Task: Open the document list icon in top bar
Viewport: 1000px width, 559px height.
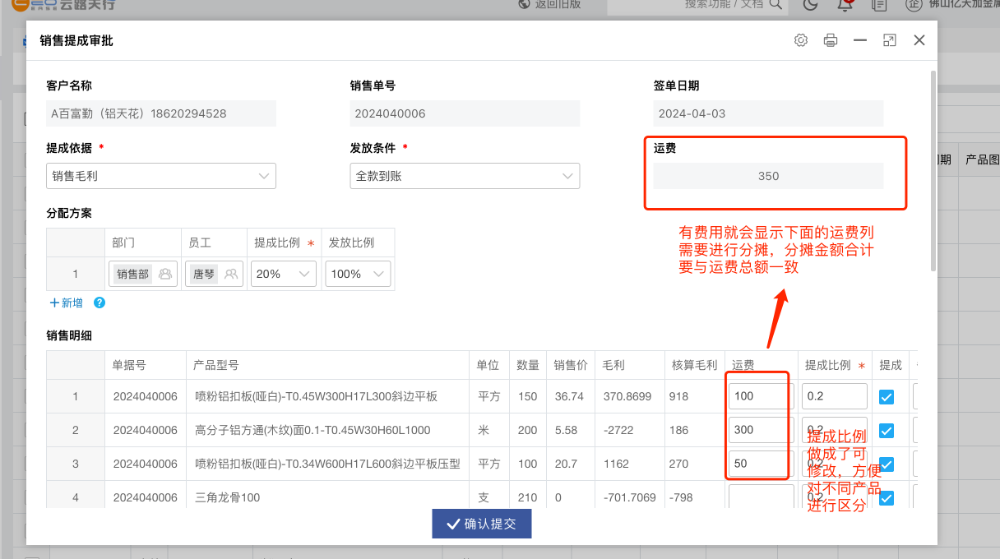Action: [x=879, y=5]
